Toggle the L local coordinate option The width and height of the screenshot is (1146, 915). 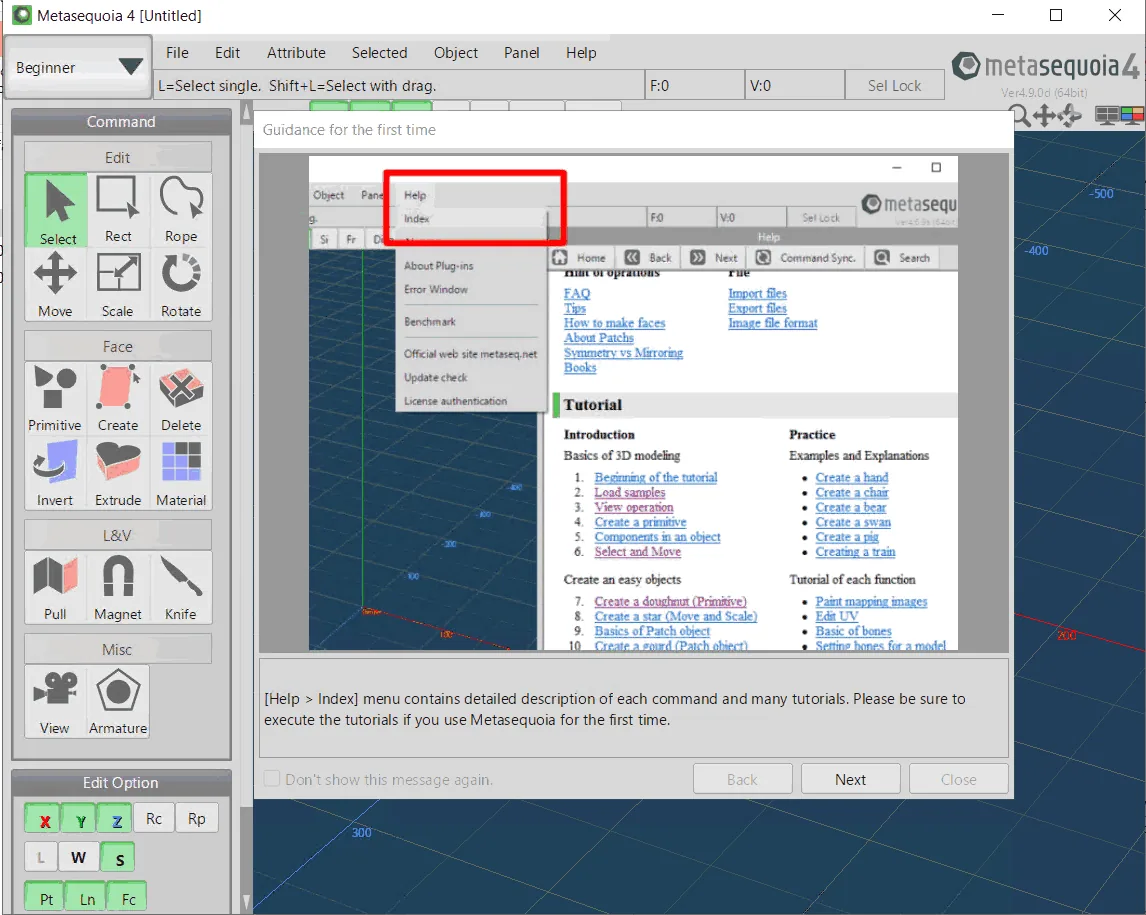41,857
